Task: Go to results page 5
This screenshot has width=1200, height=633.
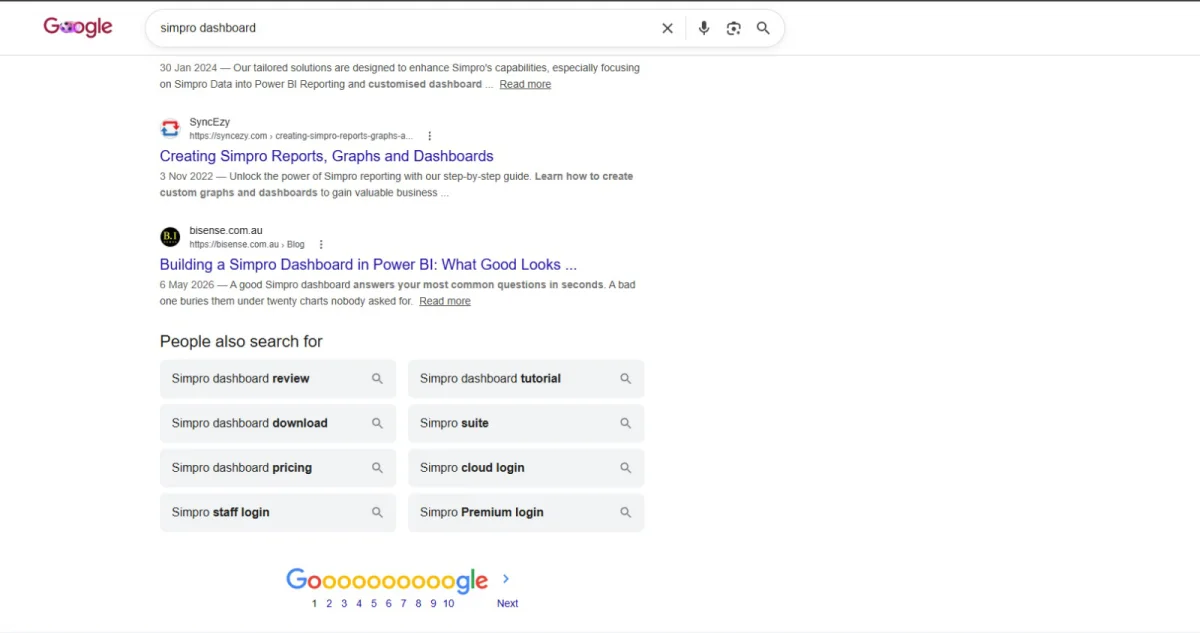Action: [x=374, y=603]
